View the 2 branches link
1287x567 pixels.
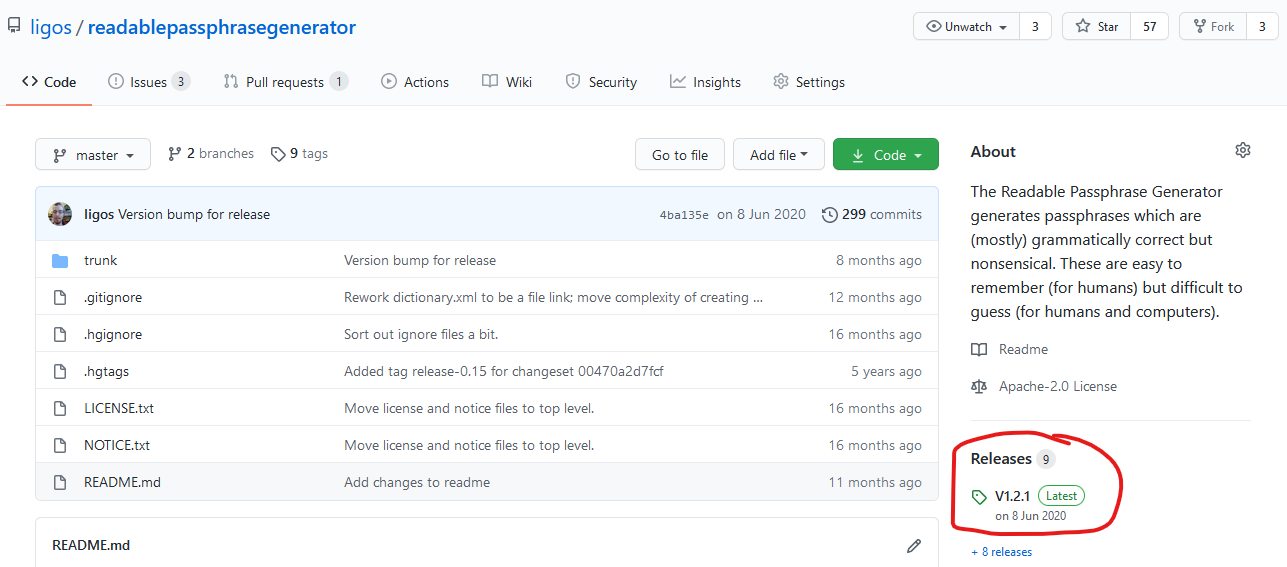click(211, 154)
